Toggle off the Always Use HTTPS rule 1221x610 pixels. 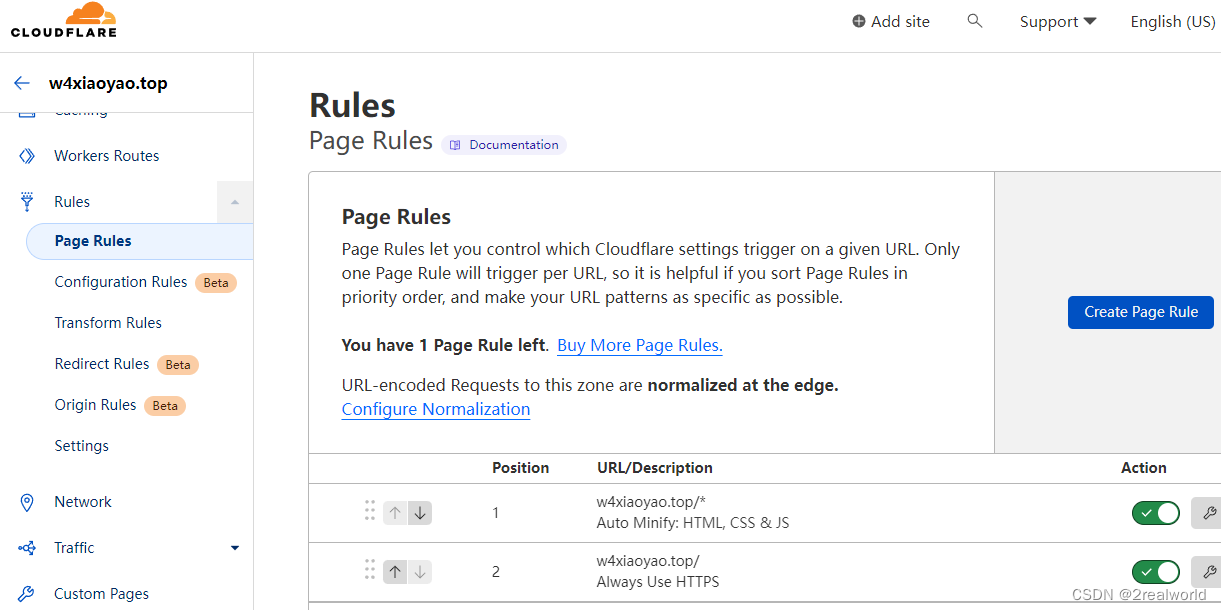[x=1155, y=572]
